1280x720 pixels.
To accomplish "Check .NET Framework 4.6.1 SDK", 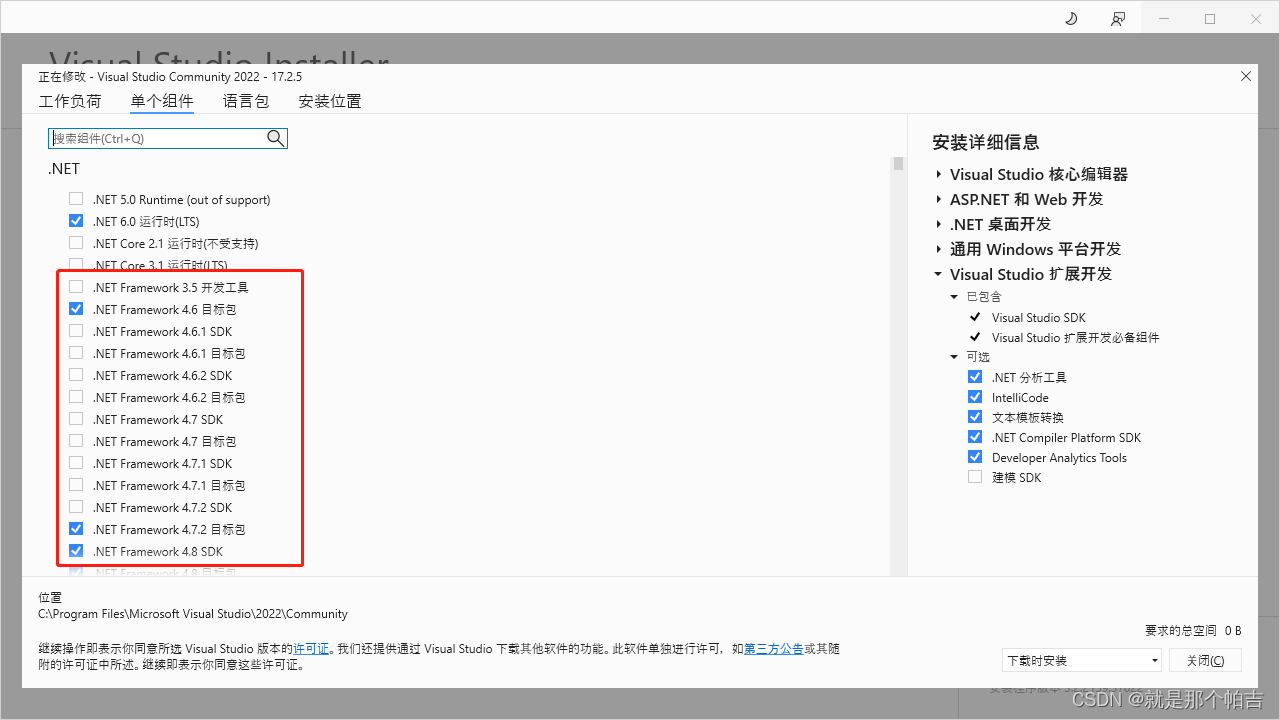I will [75, 330].
